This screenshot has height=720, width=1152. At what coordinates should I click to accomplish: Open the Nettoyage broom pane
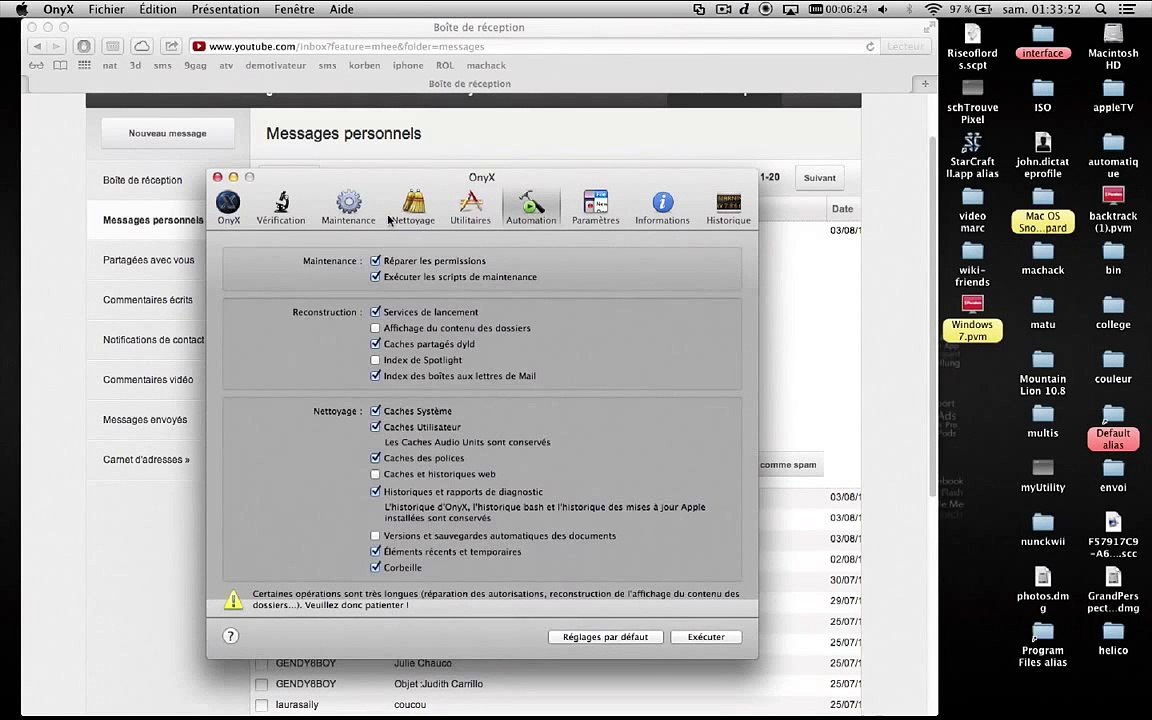click(x=413, y=207)
